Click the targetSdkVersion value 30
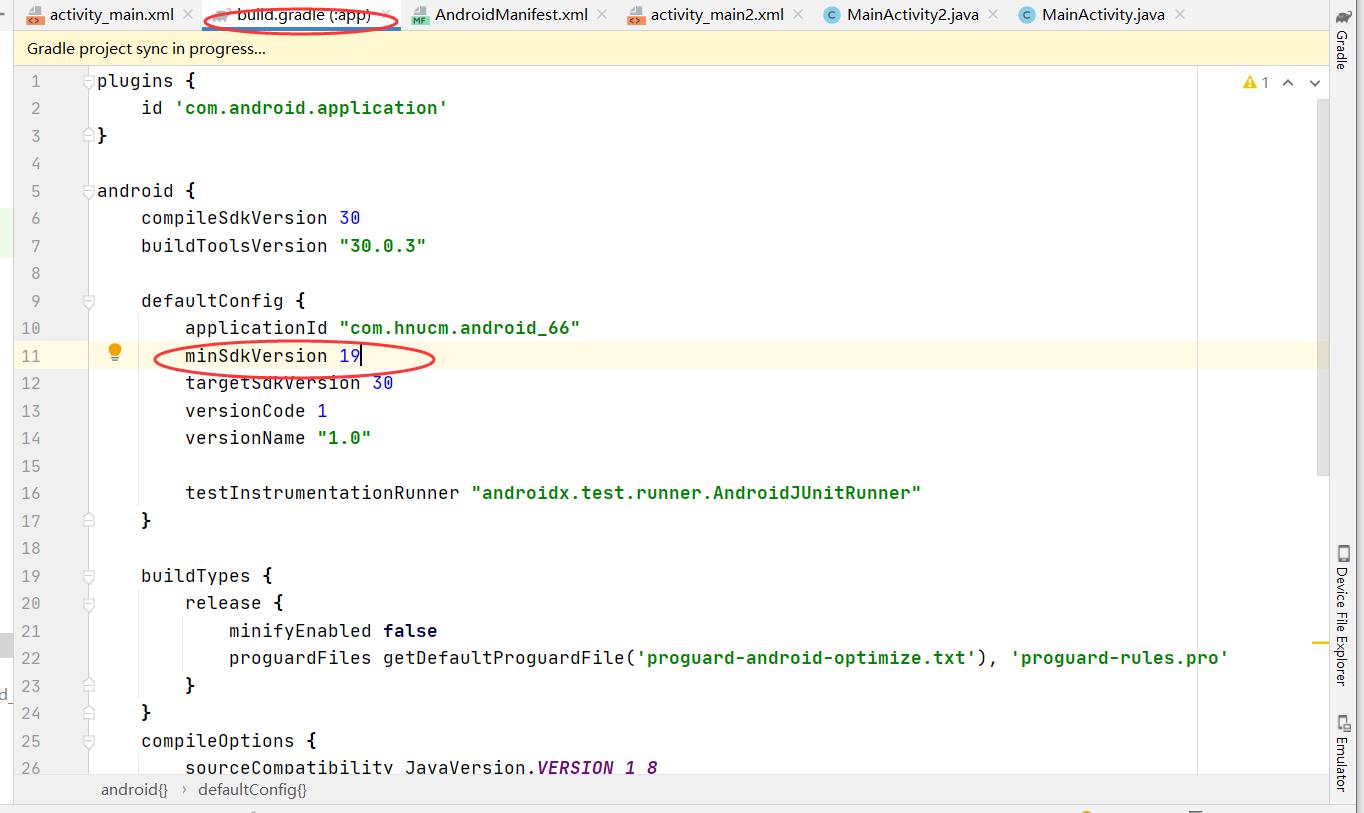The image size is (1364, 813). [382, 383]
